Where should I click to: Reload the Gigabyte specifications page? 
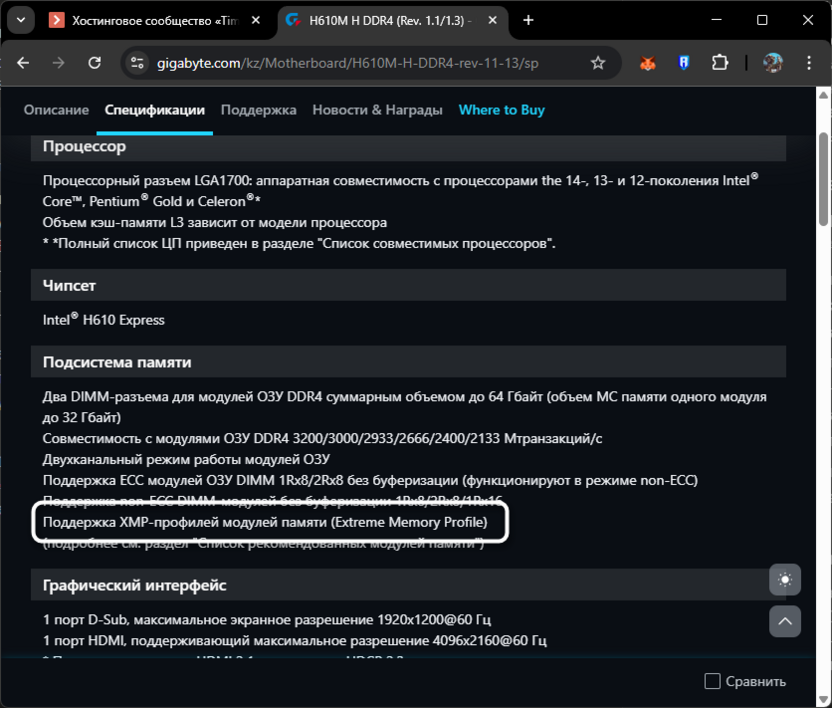(x=95, y=62)
